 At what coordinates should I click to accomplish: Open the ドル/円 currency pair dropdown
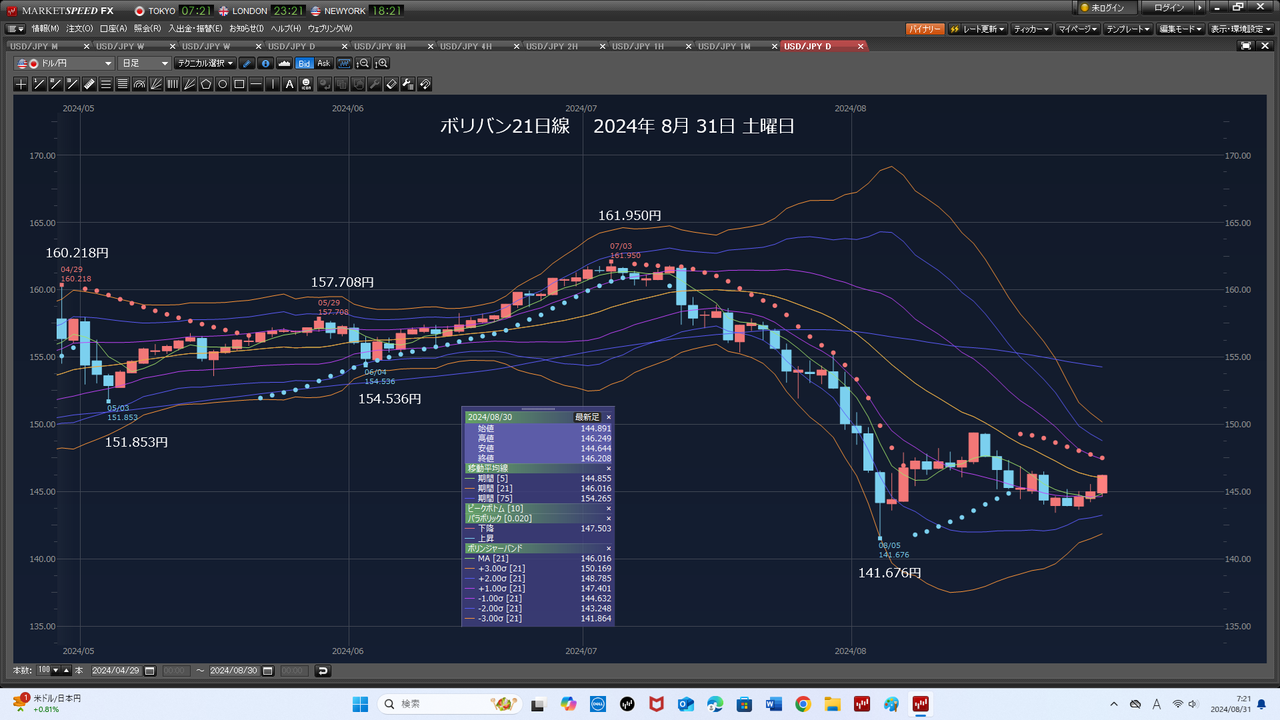coord(64,63)
